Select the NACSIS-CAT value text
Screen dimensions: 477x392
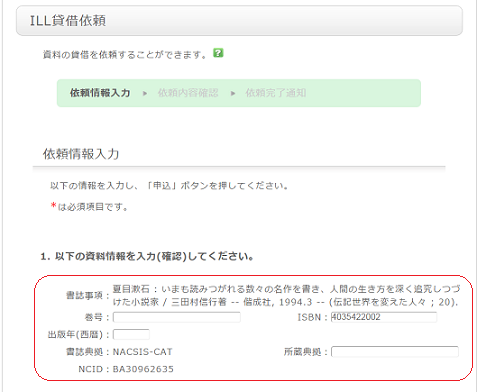click(x=143, y=352)
